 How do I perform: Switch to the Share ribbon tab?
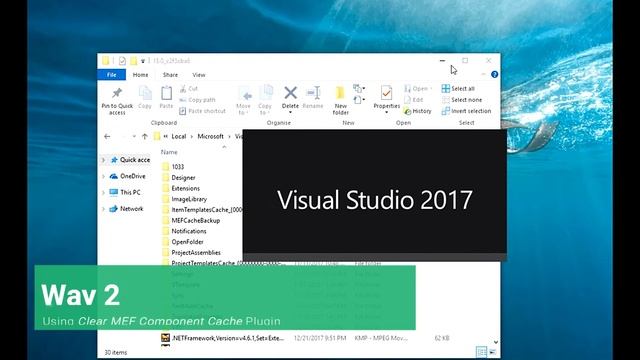tap(170, 75)
